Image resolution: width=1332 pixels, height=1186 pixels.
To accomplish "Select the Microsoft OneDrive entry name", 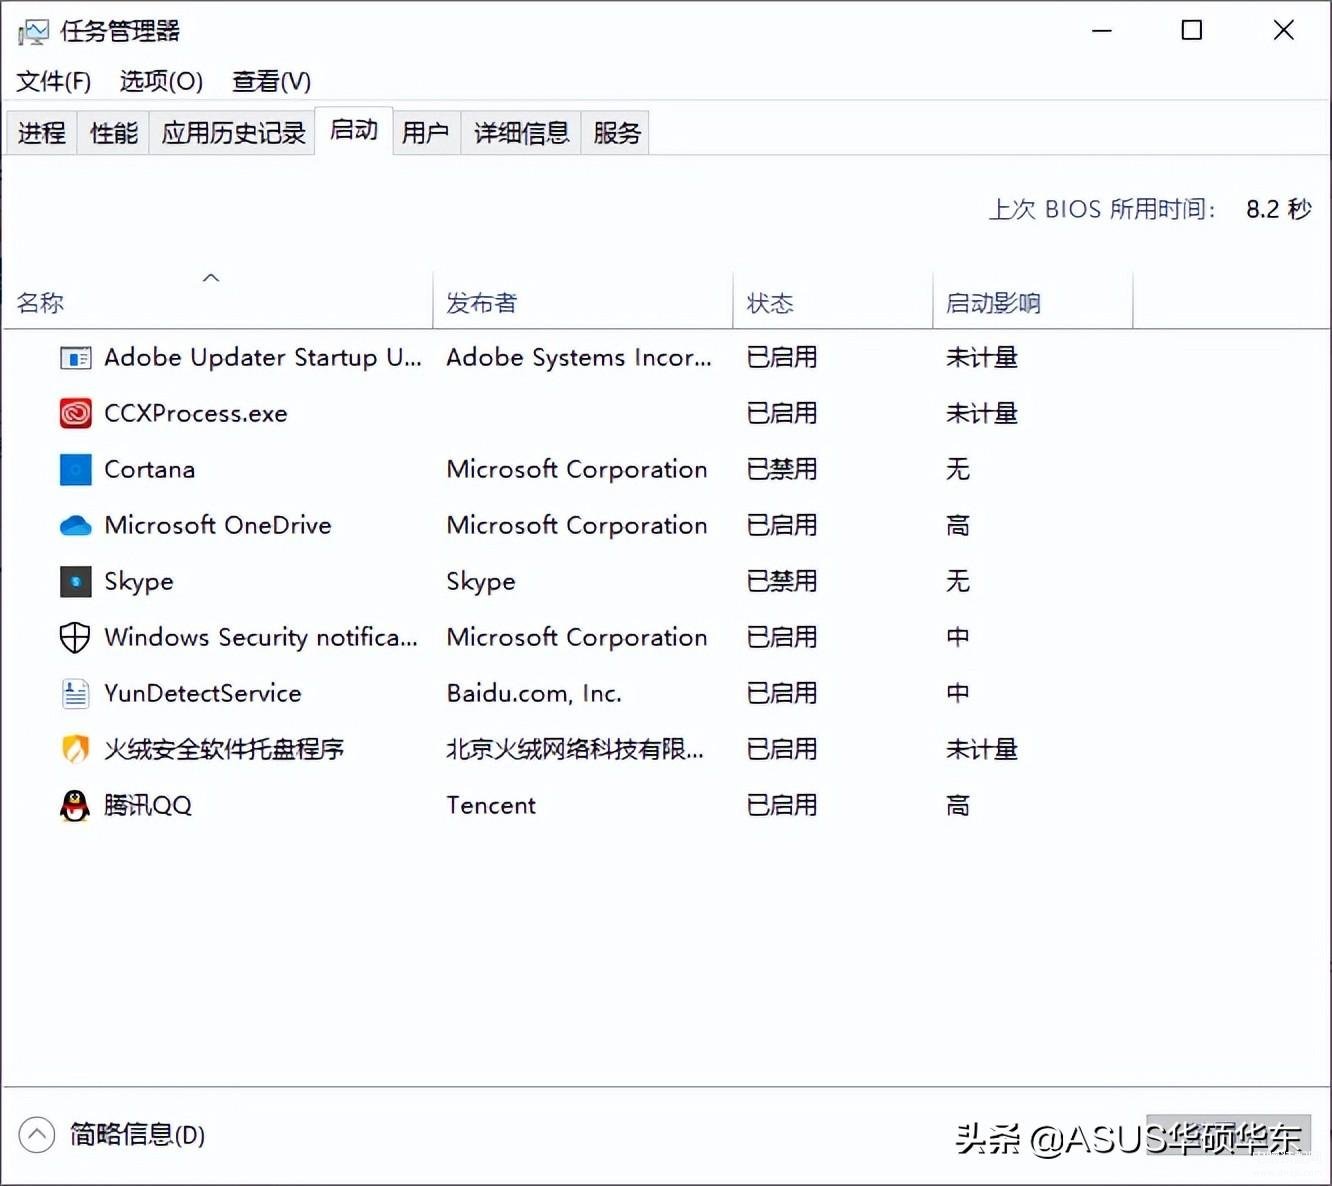I will pos(218,525).
